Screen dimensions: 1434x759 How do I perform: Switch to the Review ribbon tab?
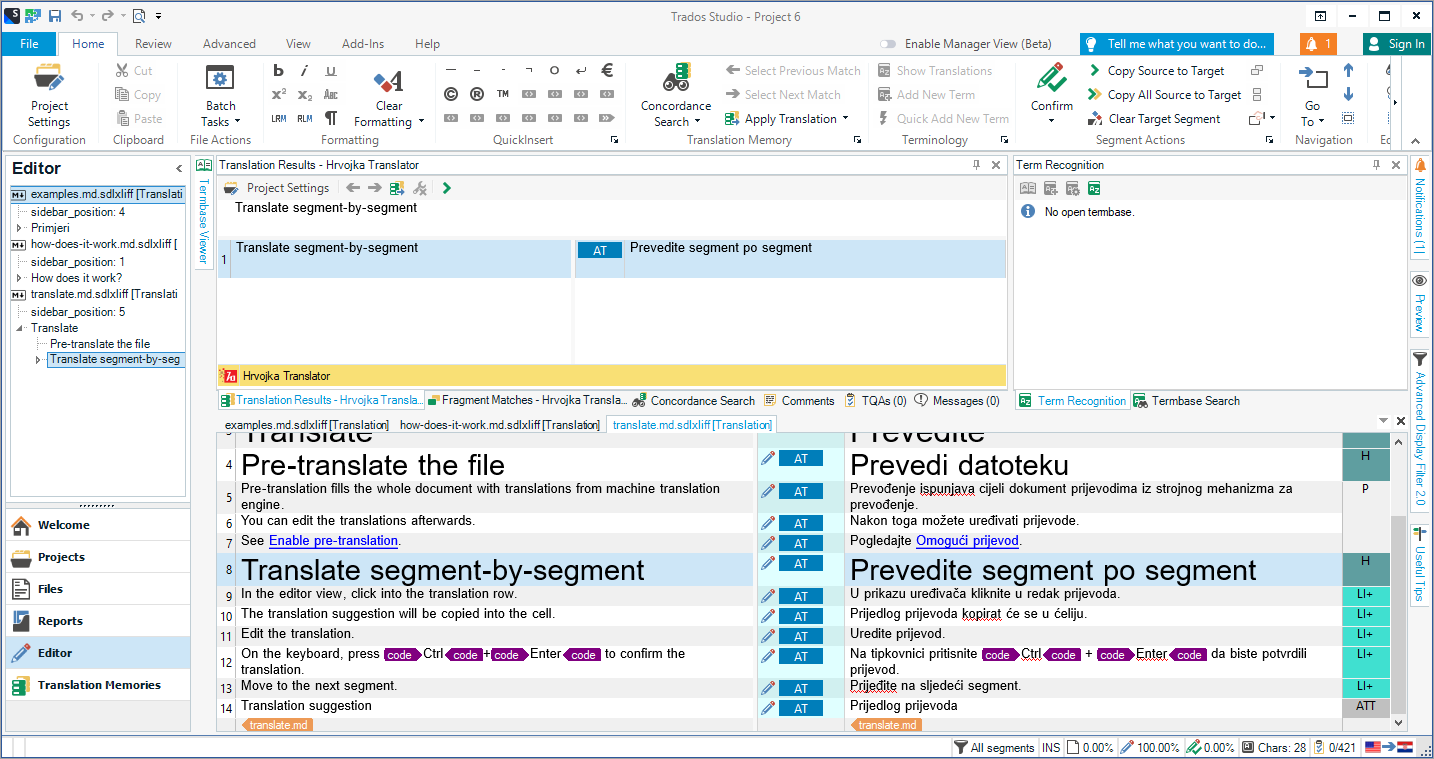click(x=153, y=44)
